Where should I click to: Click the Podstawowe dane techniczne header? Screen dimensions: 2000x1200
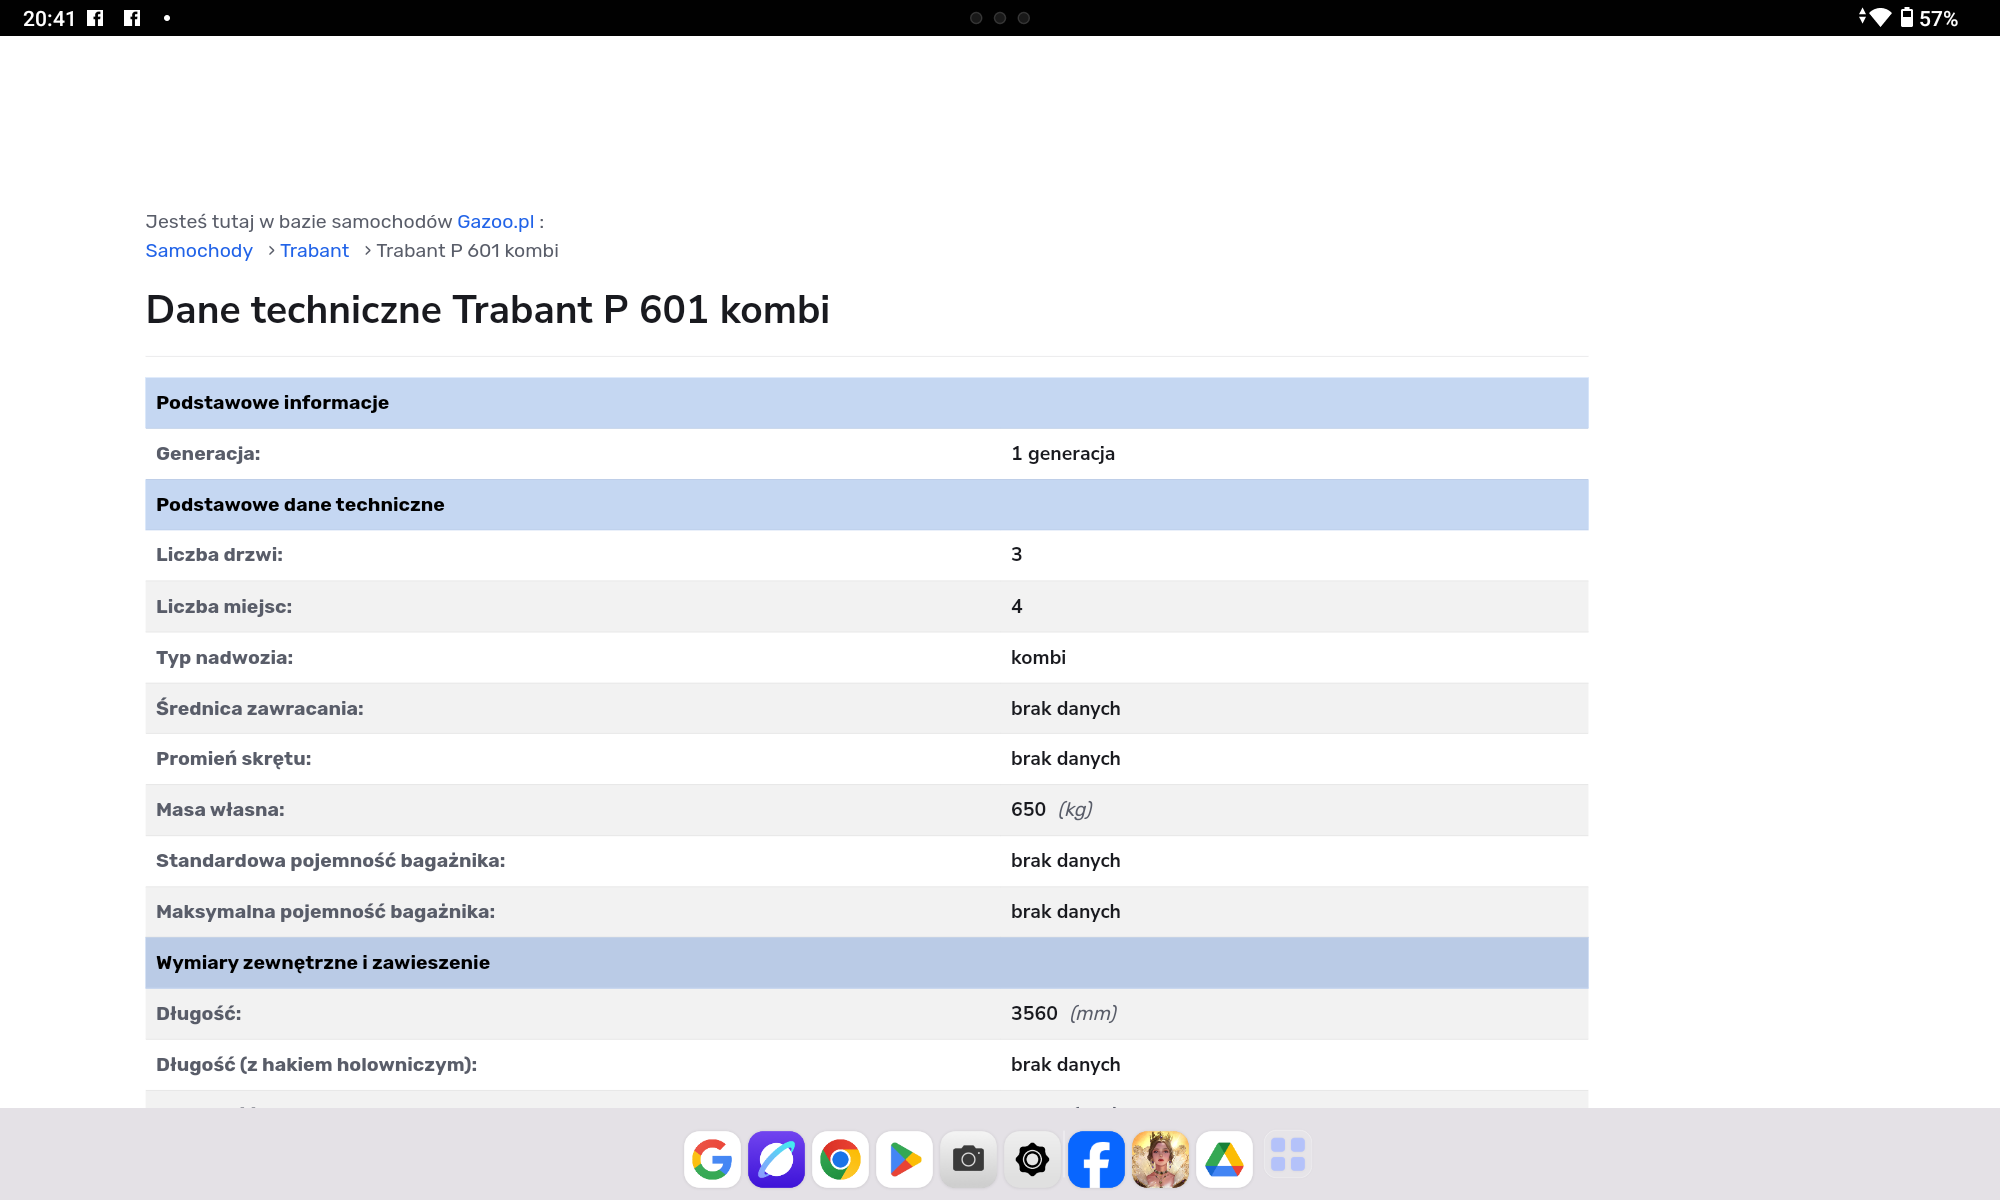click(x=300, y=505)
